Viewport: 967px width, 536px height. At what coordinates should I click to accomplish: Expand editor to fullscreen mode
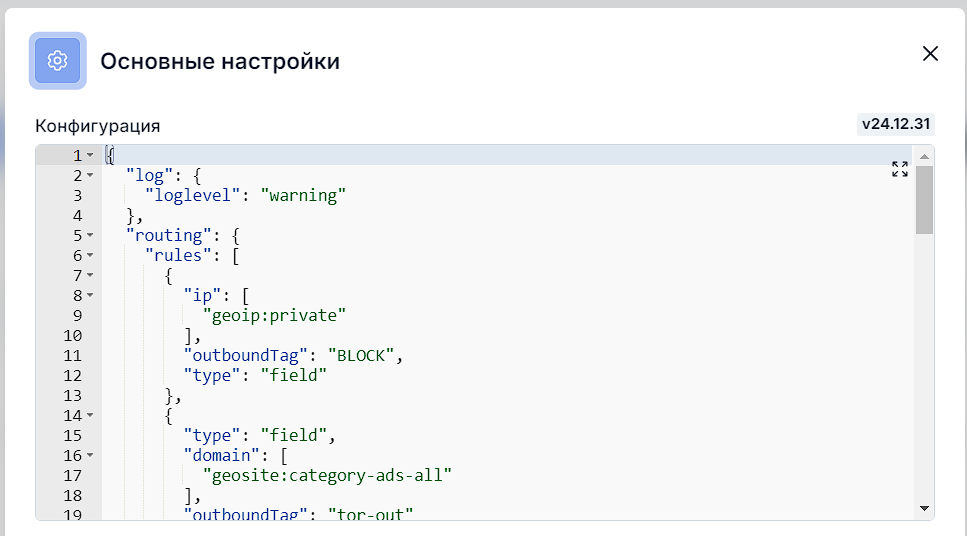tap(900, 169)
